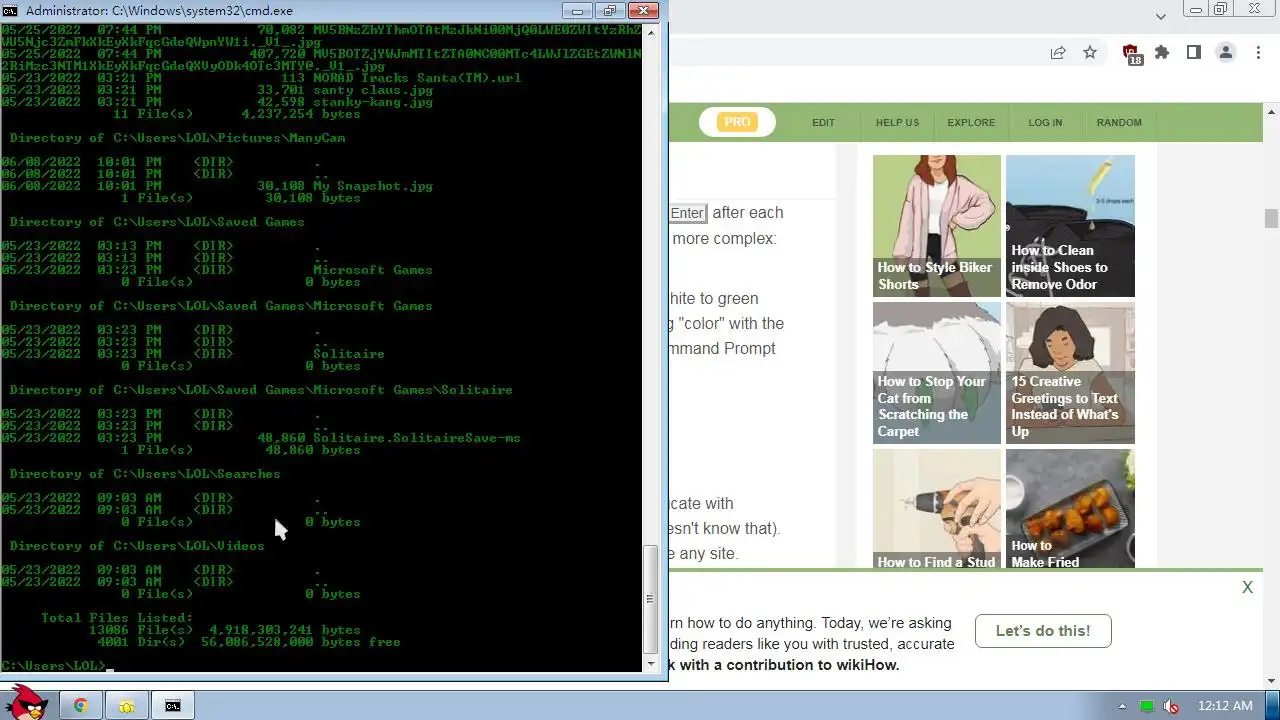The width and height of the screenshot is (1280, 720).
Task: Click Directory of C:\Users\LOL\Searches line
Action: (x=145, y=474)
